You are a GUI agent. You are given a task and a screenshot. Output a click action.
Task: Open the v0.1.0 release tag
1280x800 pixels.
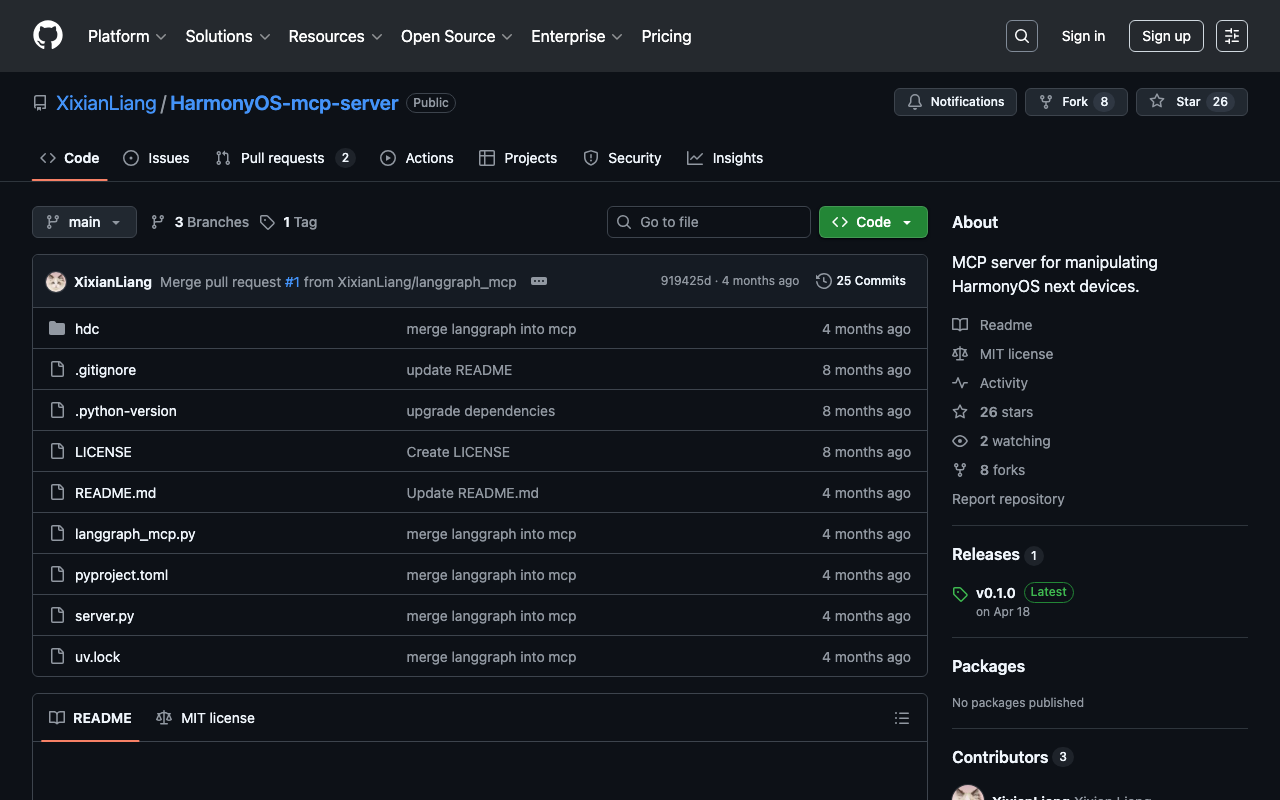pos(995,592)
